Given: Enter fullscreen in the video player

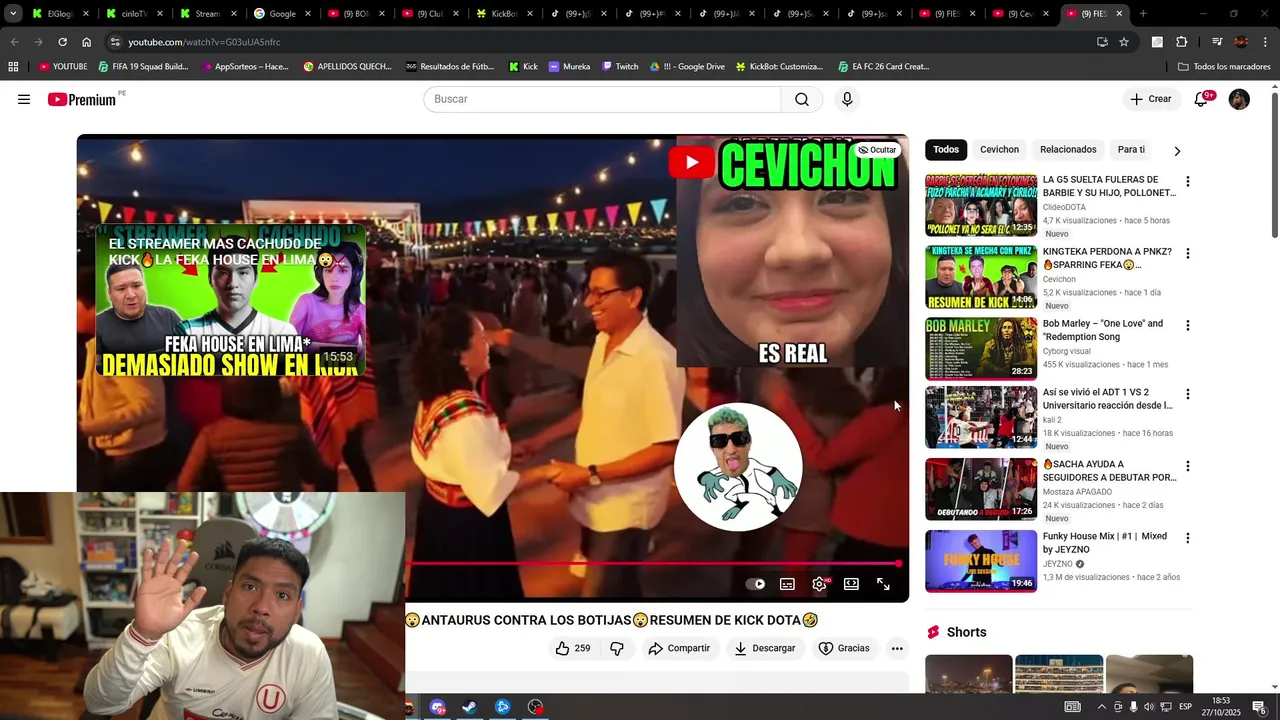Looking at the screenshot, I should [x=883, y=584].
